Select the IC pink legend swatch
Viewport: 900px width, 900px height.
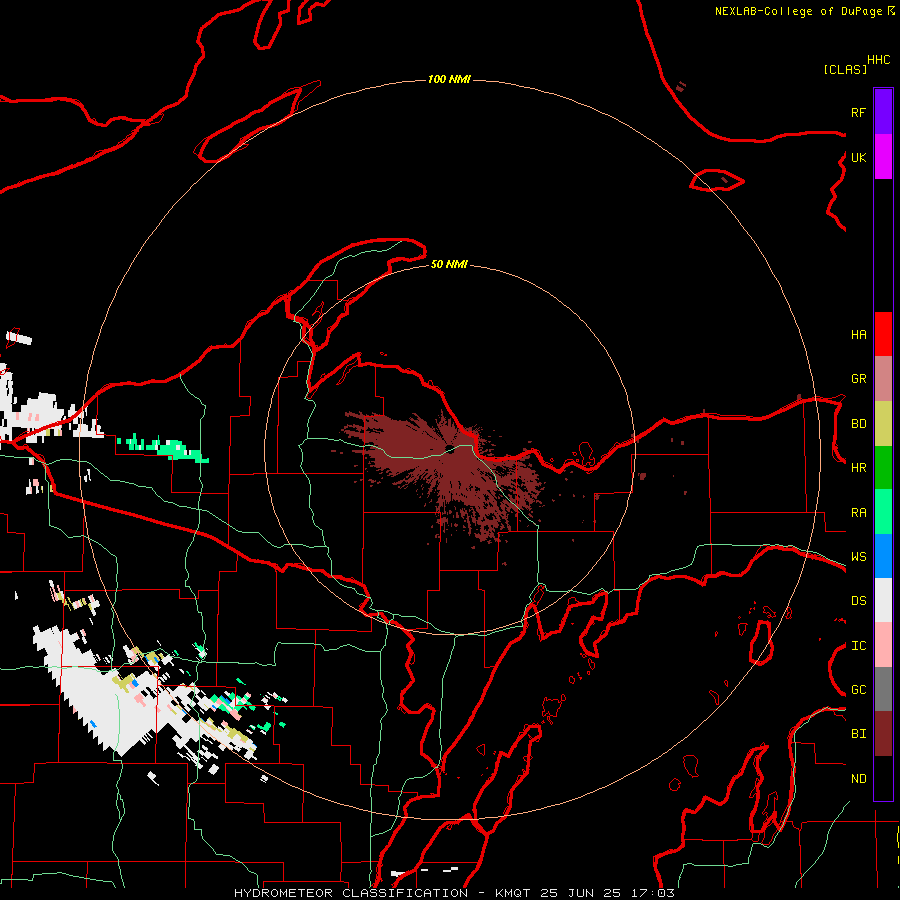coord(883,645)
